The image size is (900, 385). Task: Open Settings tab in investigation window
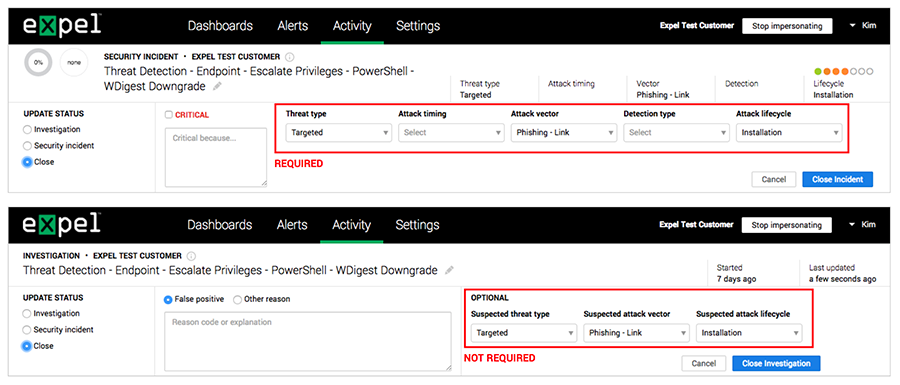pyautogui.click(x=417, y=225)
